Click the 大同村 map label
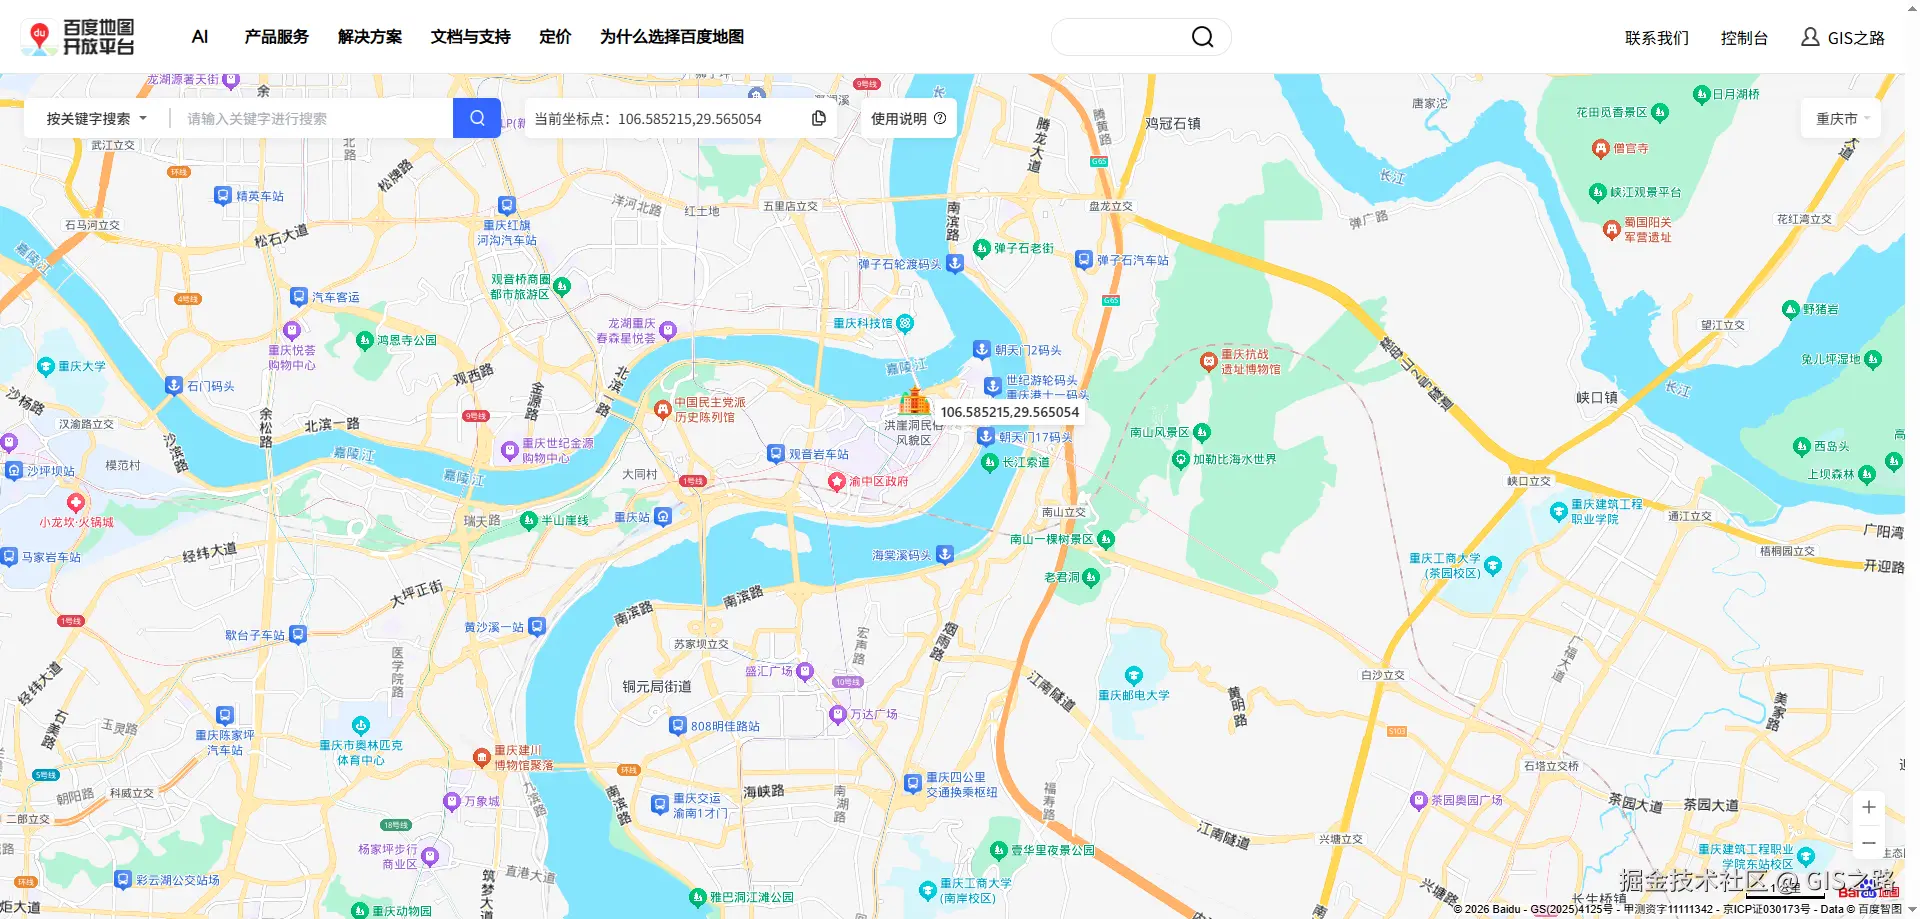The width and height of the screenshot is (1920, 919). (x=640, y=474)
